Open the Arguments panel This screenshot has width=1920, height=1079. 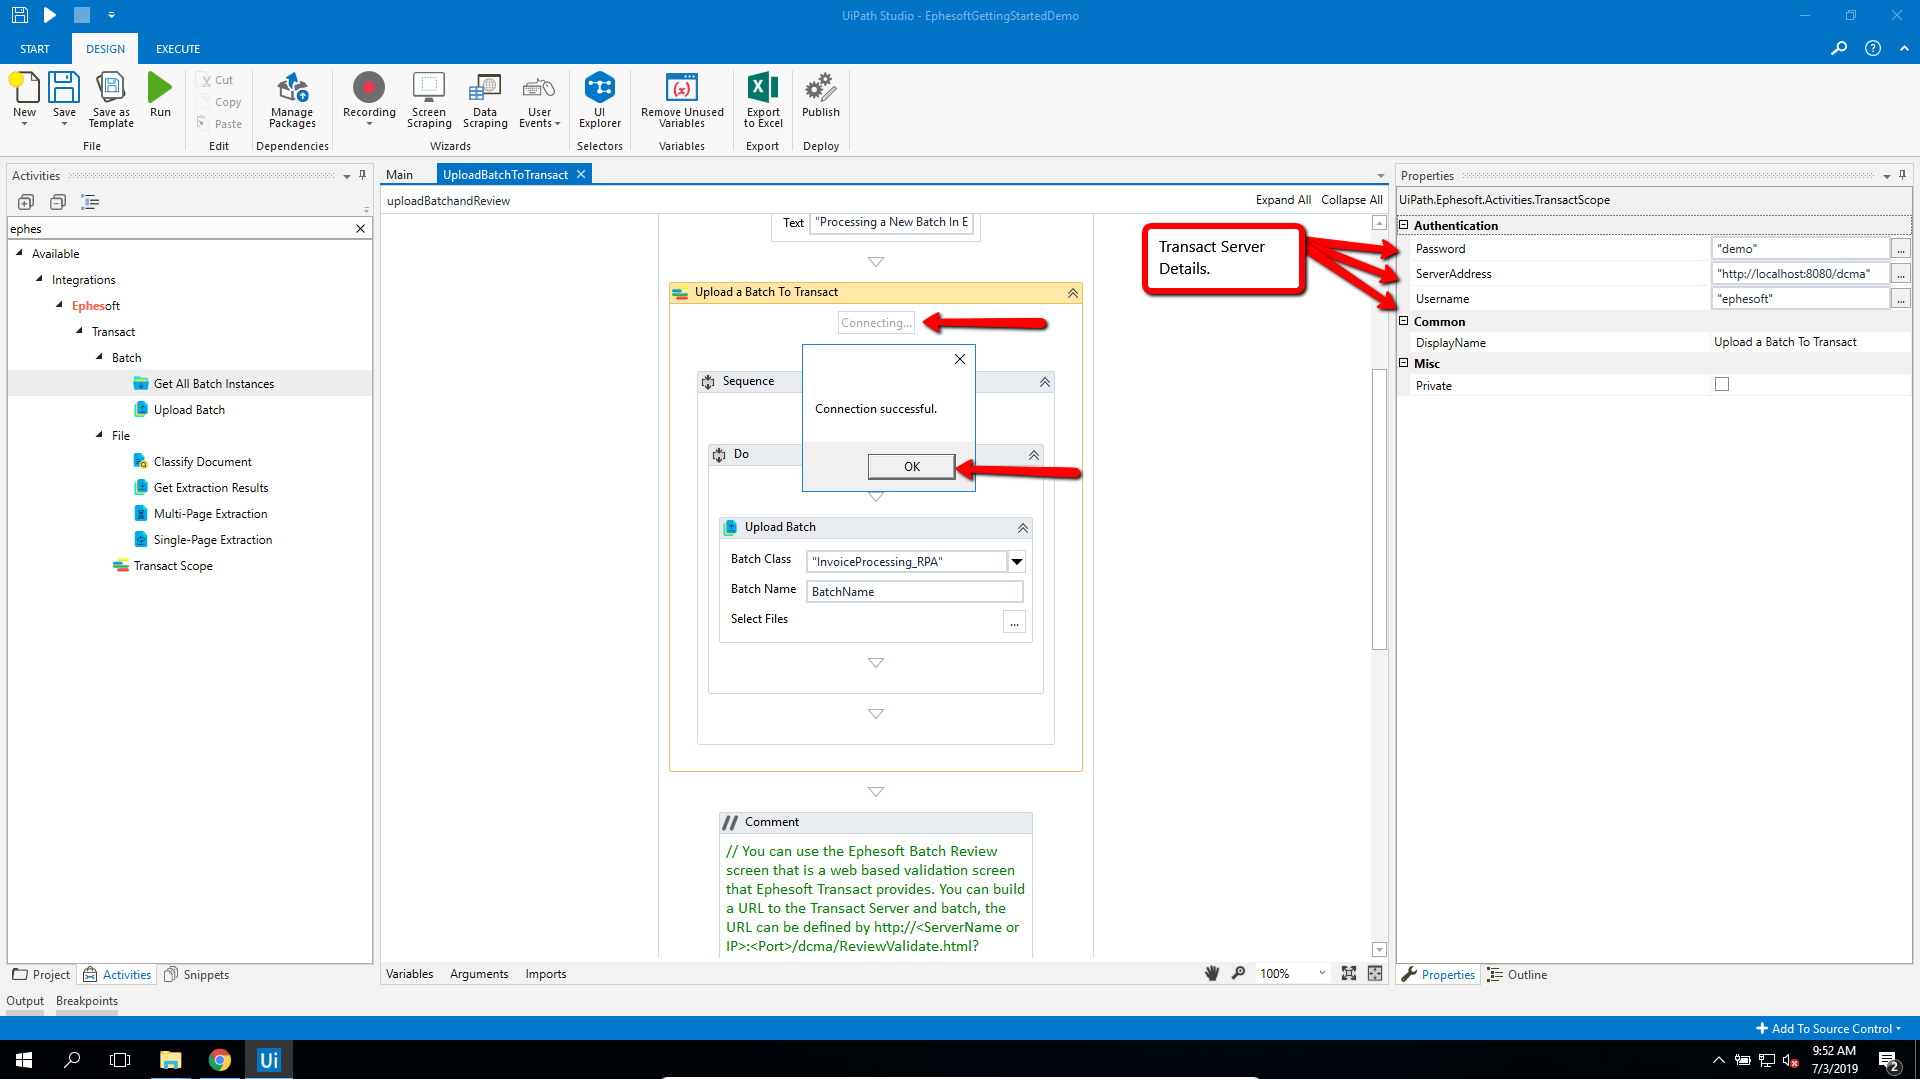479,973
